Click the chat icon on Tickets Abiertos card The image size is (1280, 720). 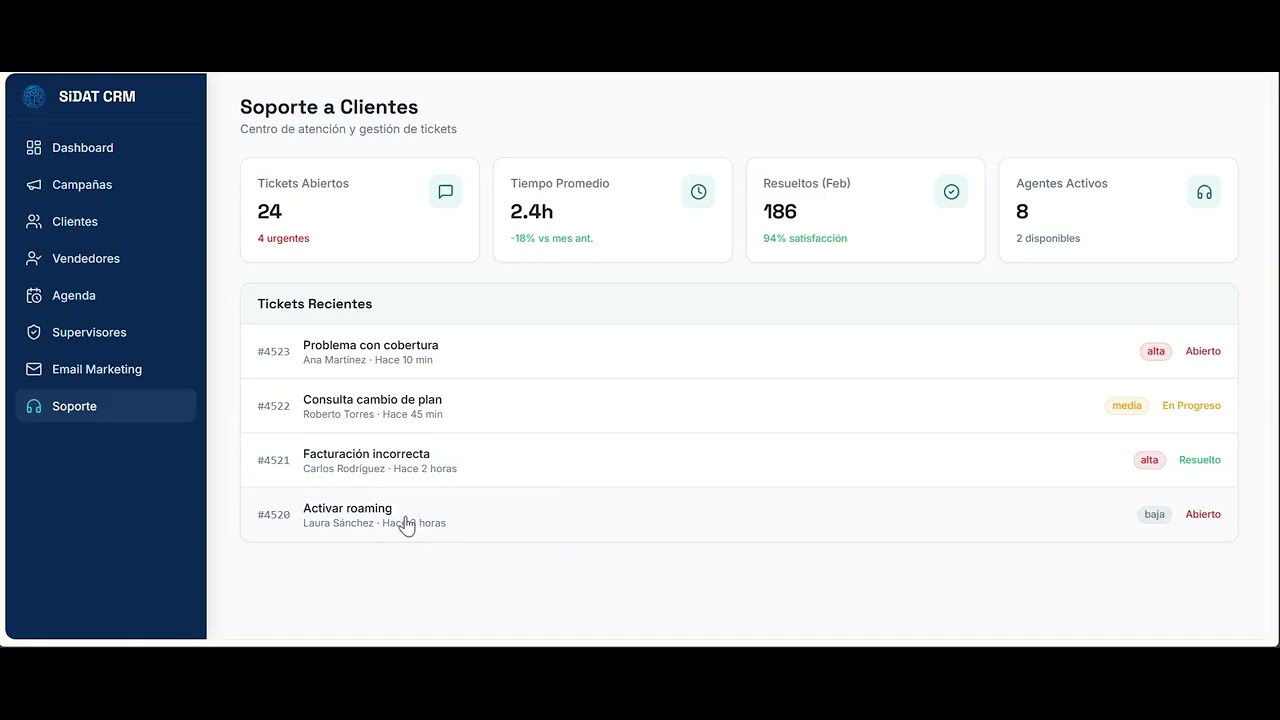446,191
